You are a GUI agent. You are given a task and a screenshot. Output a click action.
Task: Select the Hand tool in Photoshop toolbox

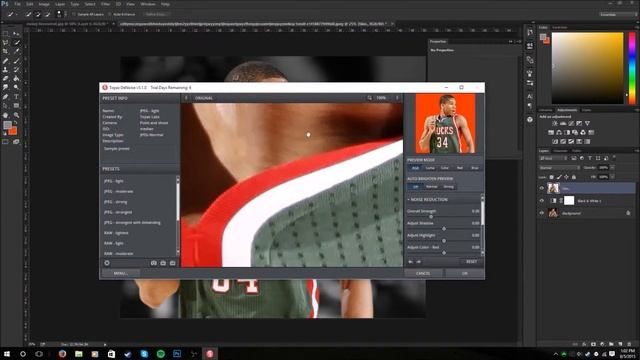pos(6,116)
